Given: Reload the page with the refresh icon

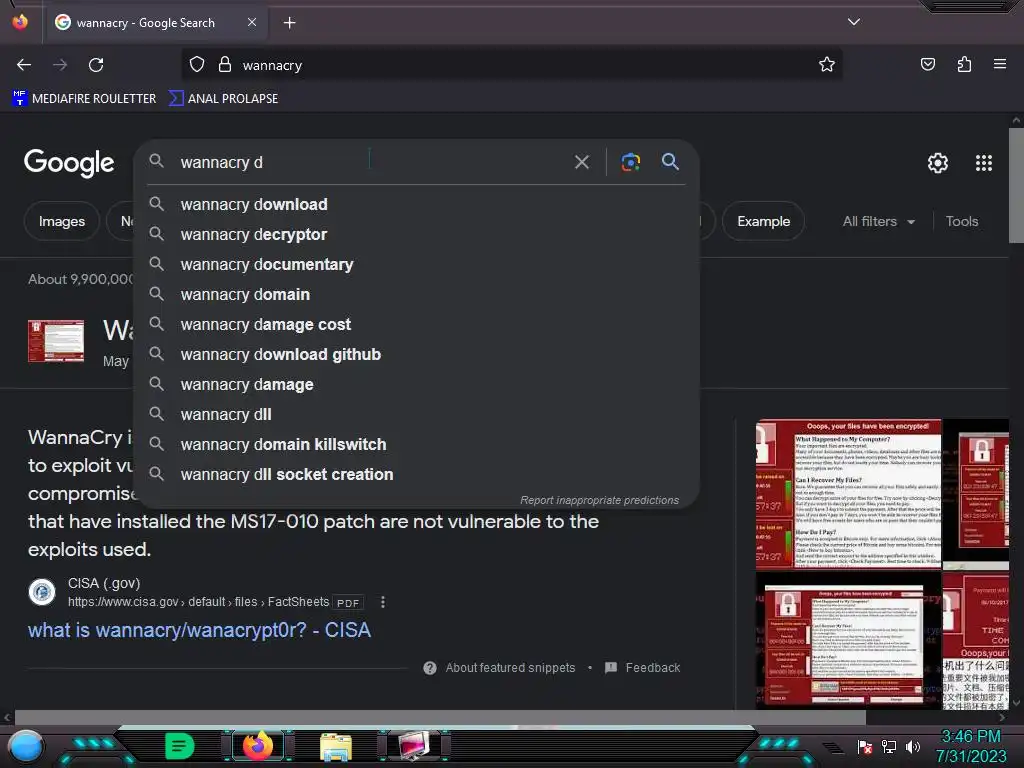Looking at the screenshot, I should click(x=96, y=65).
